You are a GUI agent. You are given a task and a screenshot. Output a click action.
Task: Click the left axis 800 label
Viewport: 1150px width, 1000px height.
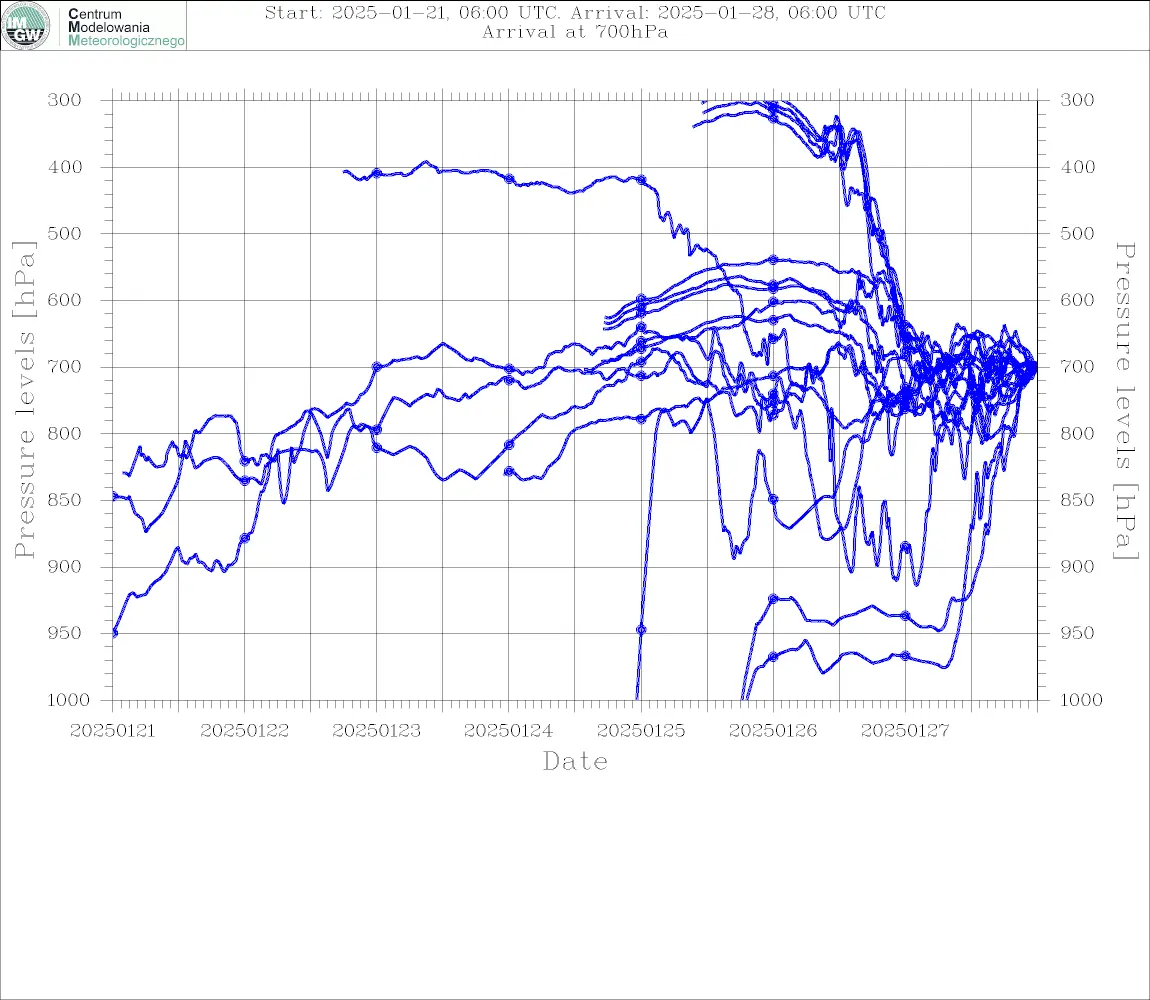tap(65, 434)
